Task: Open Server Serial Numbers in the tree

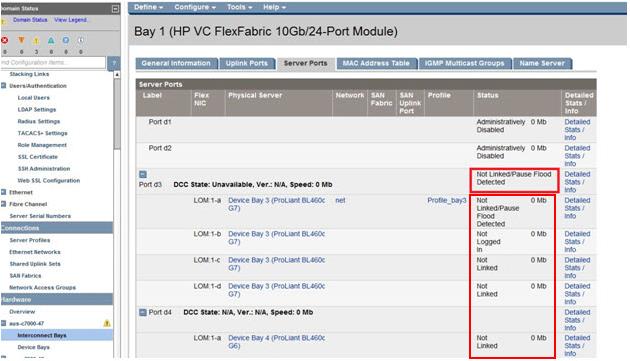Action: pos(40,216)
